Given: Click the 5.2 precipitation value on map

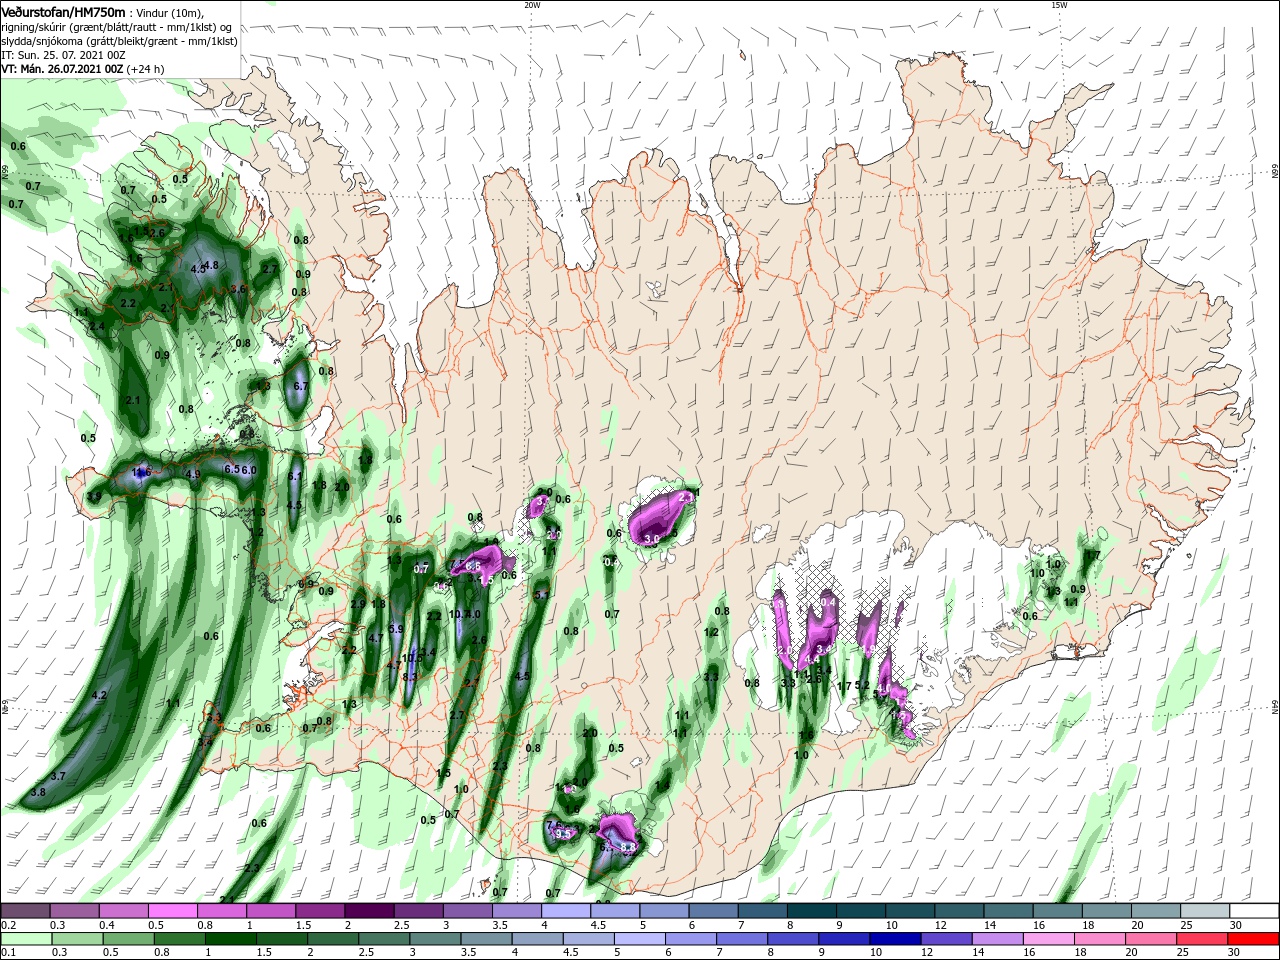Looking at the screenshot, I should tap(863, 686).
